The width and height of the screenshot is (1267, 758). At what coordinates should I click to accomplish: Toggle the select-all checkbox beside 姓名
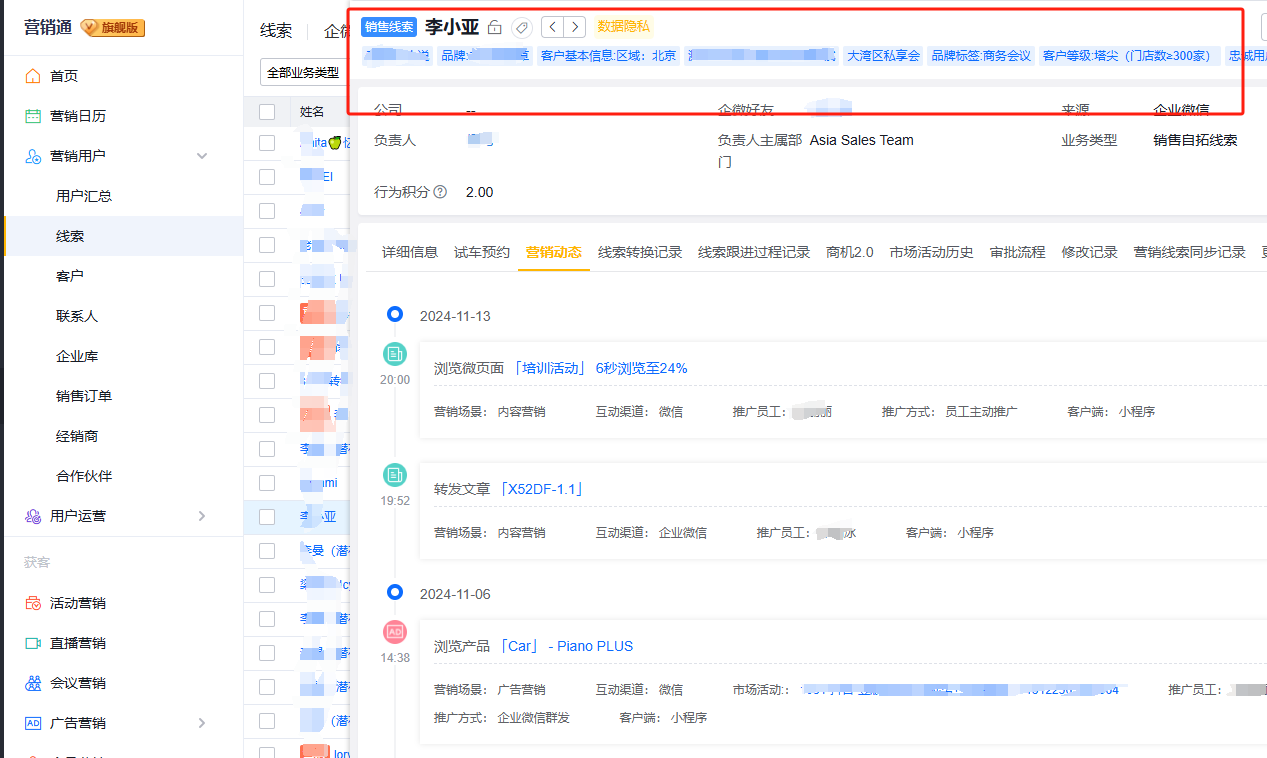(x=267, y=112)
